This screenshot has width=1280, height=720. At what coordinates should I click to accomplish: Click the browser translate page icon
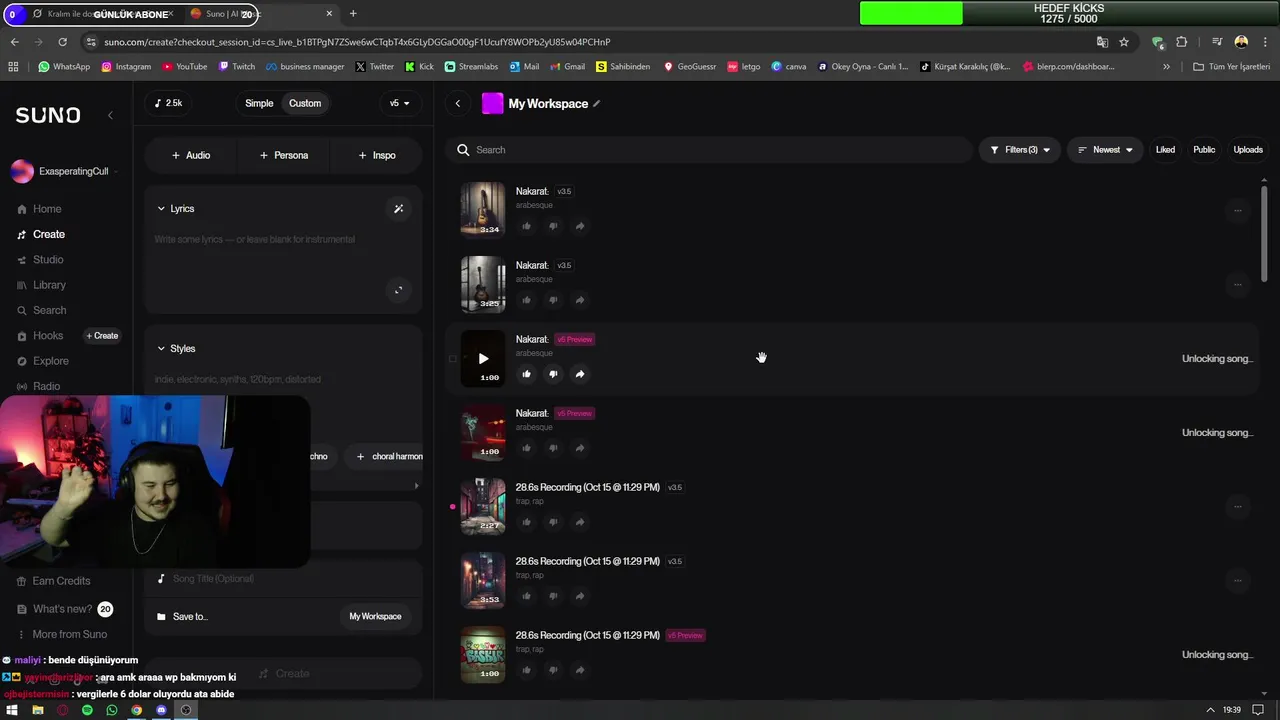tap(1102, 42)
